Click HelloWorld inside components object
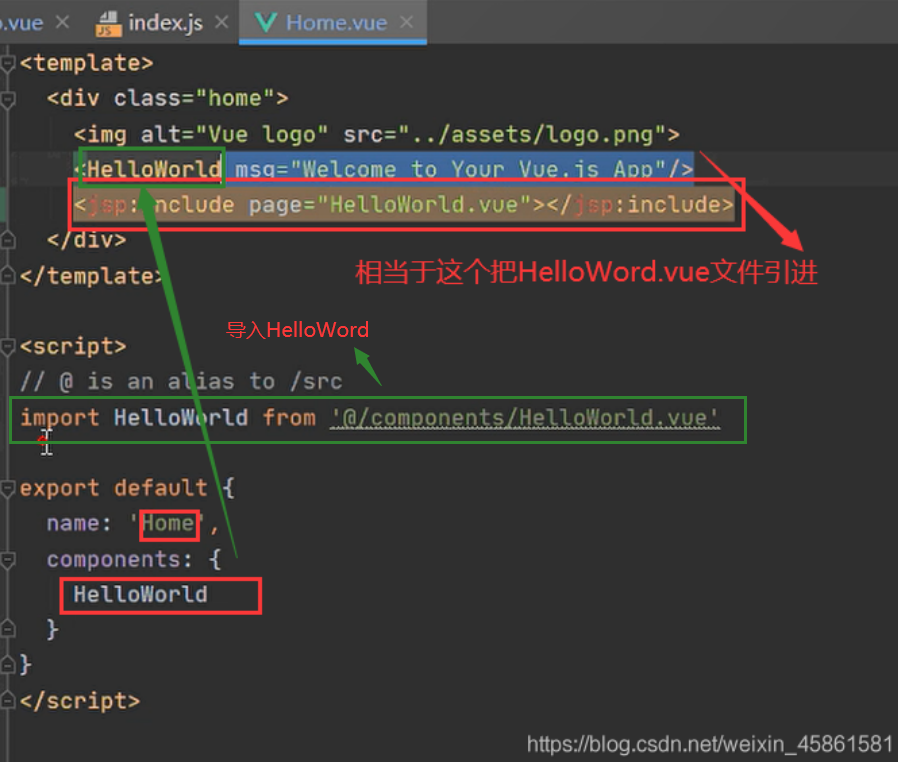The image size is (898, 762). click(x=140, y=594)
